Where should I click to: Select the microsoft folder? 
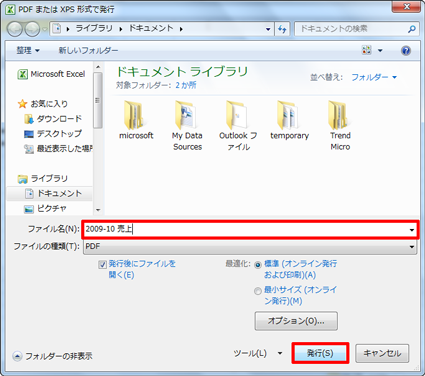click(x=136, y=120)
